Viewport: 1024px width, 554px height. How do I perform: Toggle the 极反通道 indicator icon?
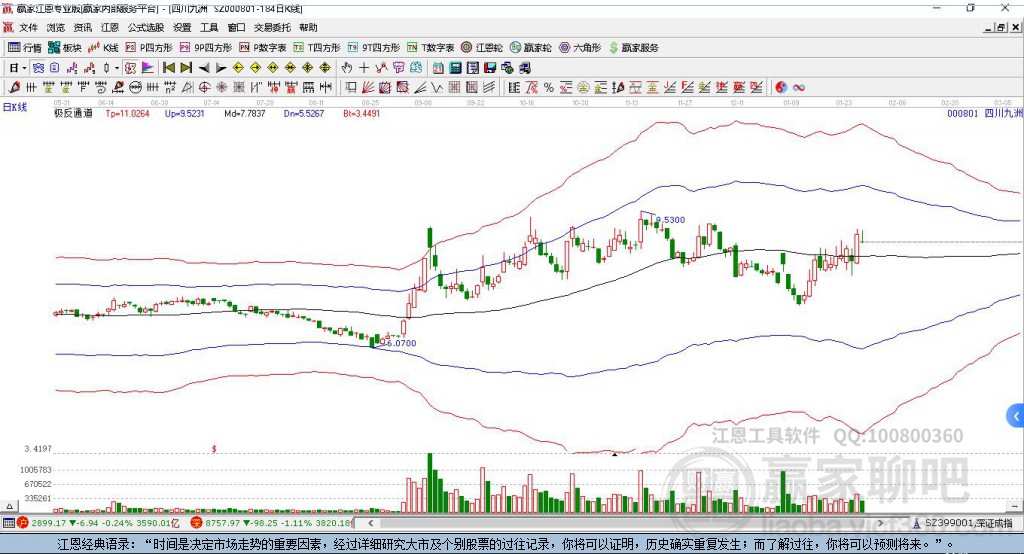131,68
